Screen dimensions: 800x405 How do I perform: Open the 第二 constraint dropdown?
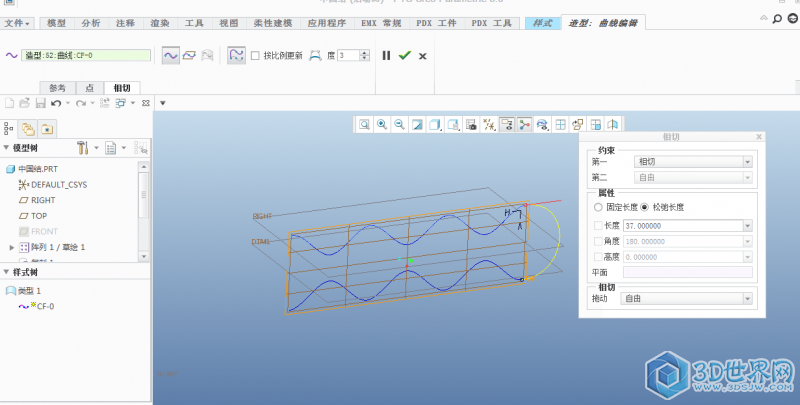tap(693, 178)
